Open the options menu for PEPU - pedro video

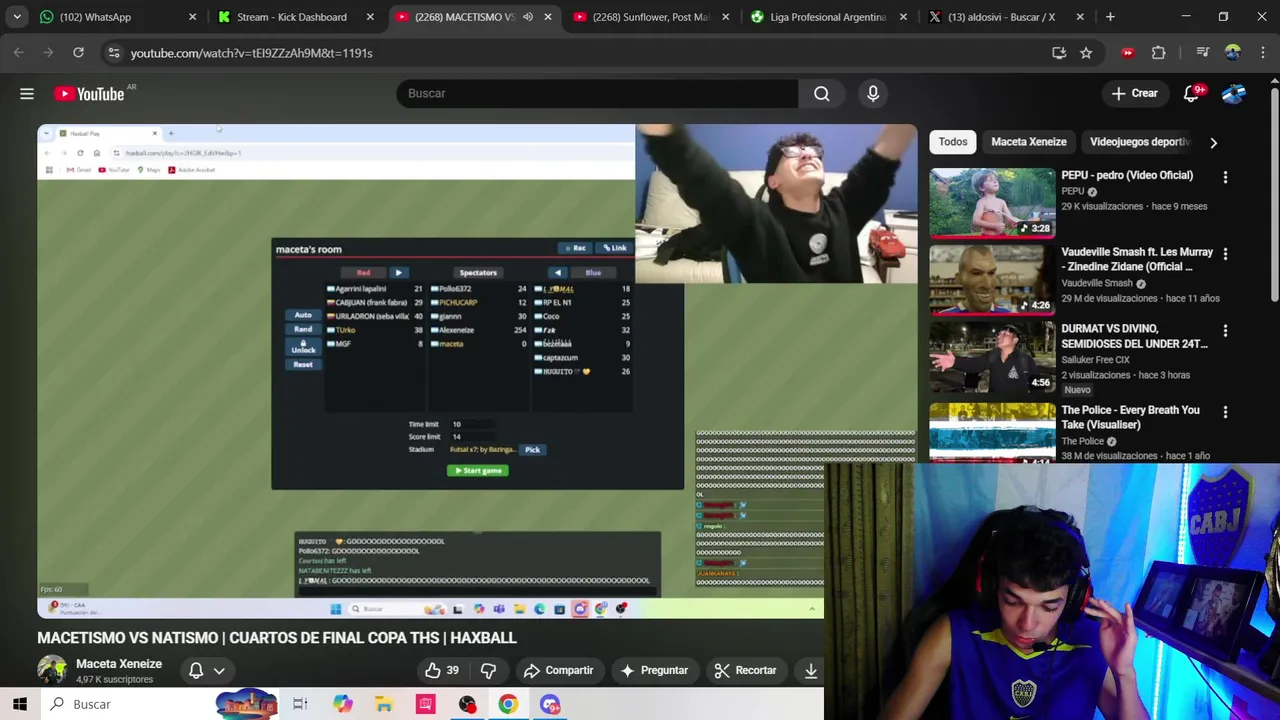click(x=1225, y=177)
